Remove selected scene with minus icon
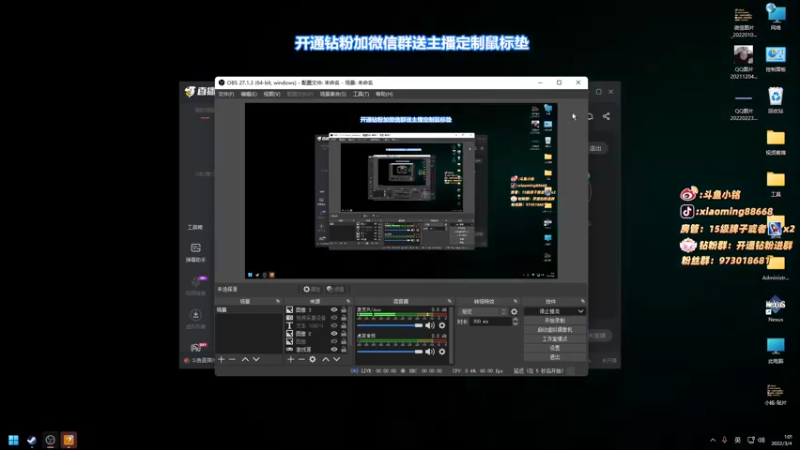800x450 pixels. click(x=232, y=359)
